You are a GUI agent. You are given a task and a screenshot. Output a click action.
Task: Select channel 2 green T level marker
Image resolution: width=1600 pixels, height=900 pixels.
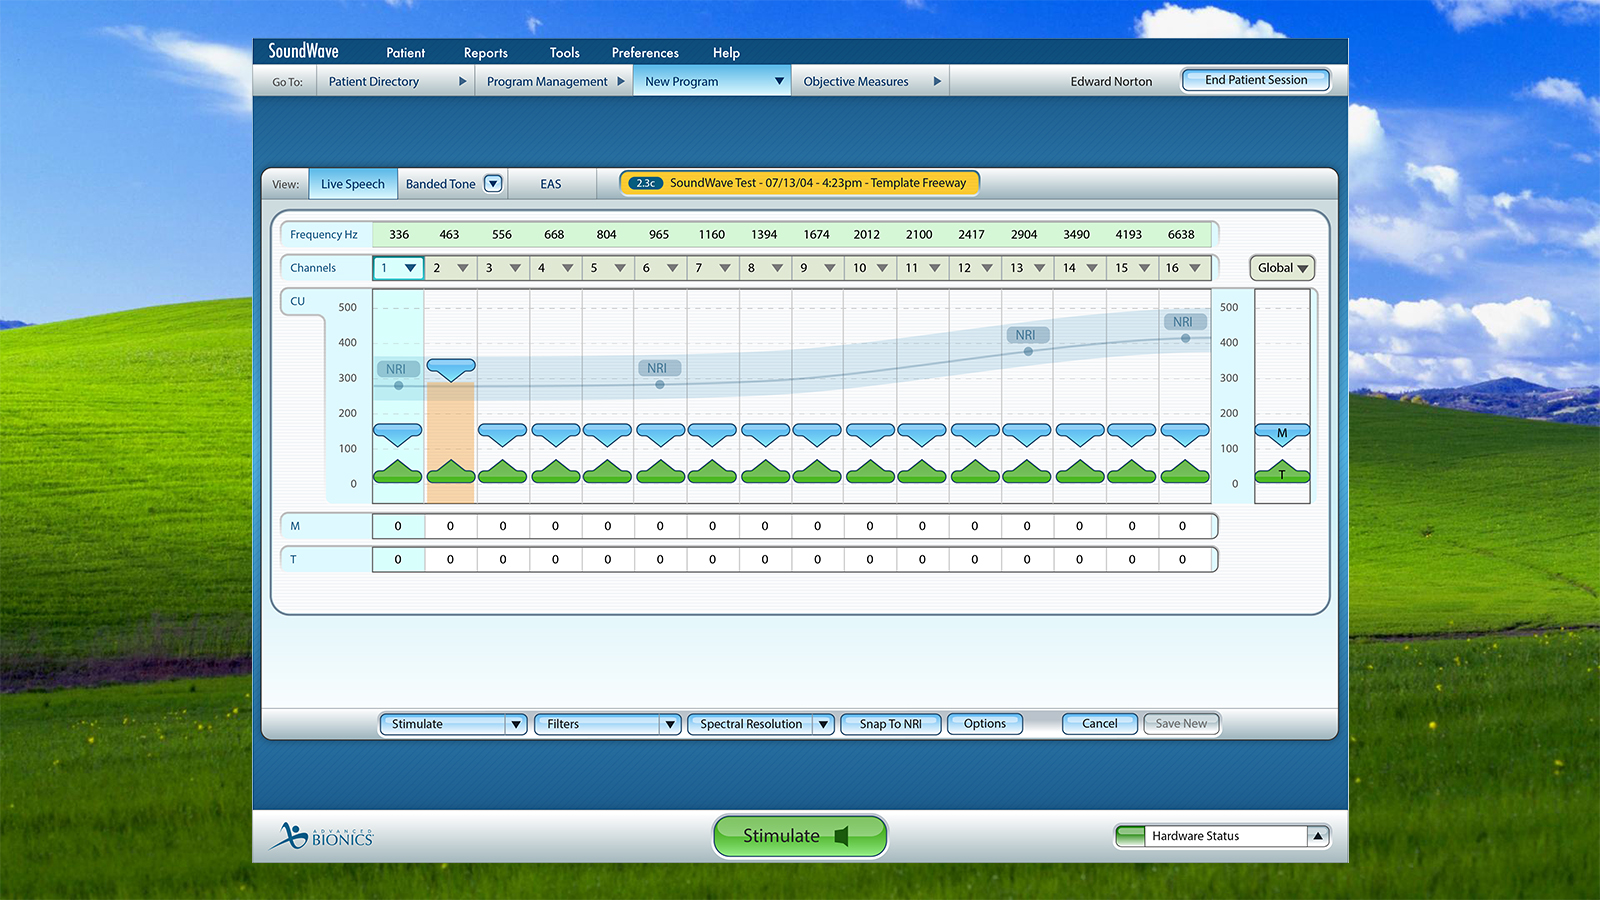point(451,472)
